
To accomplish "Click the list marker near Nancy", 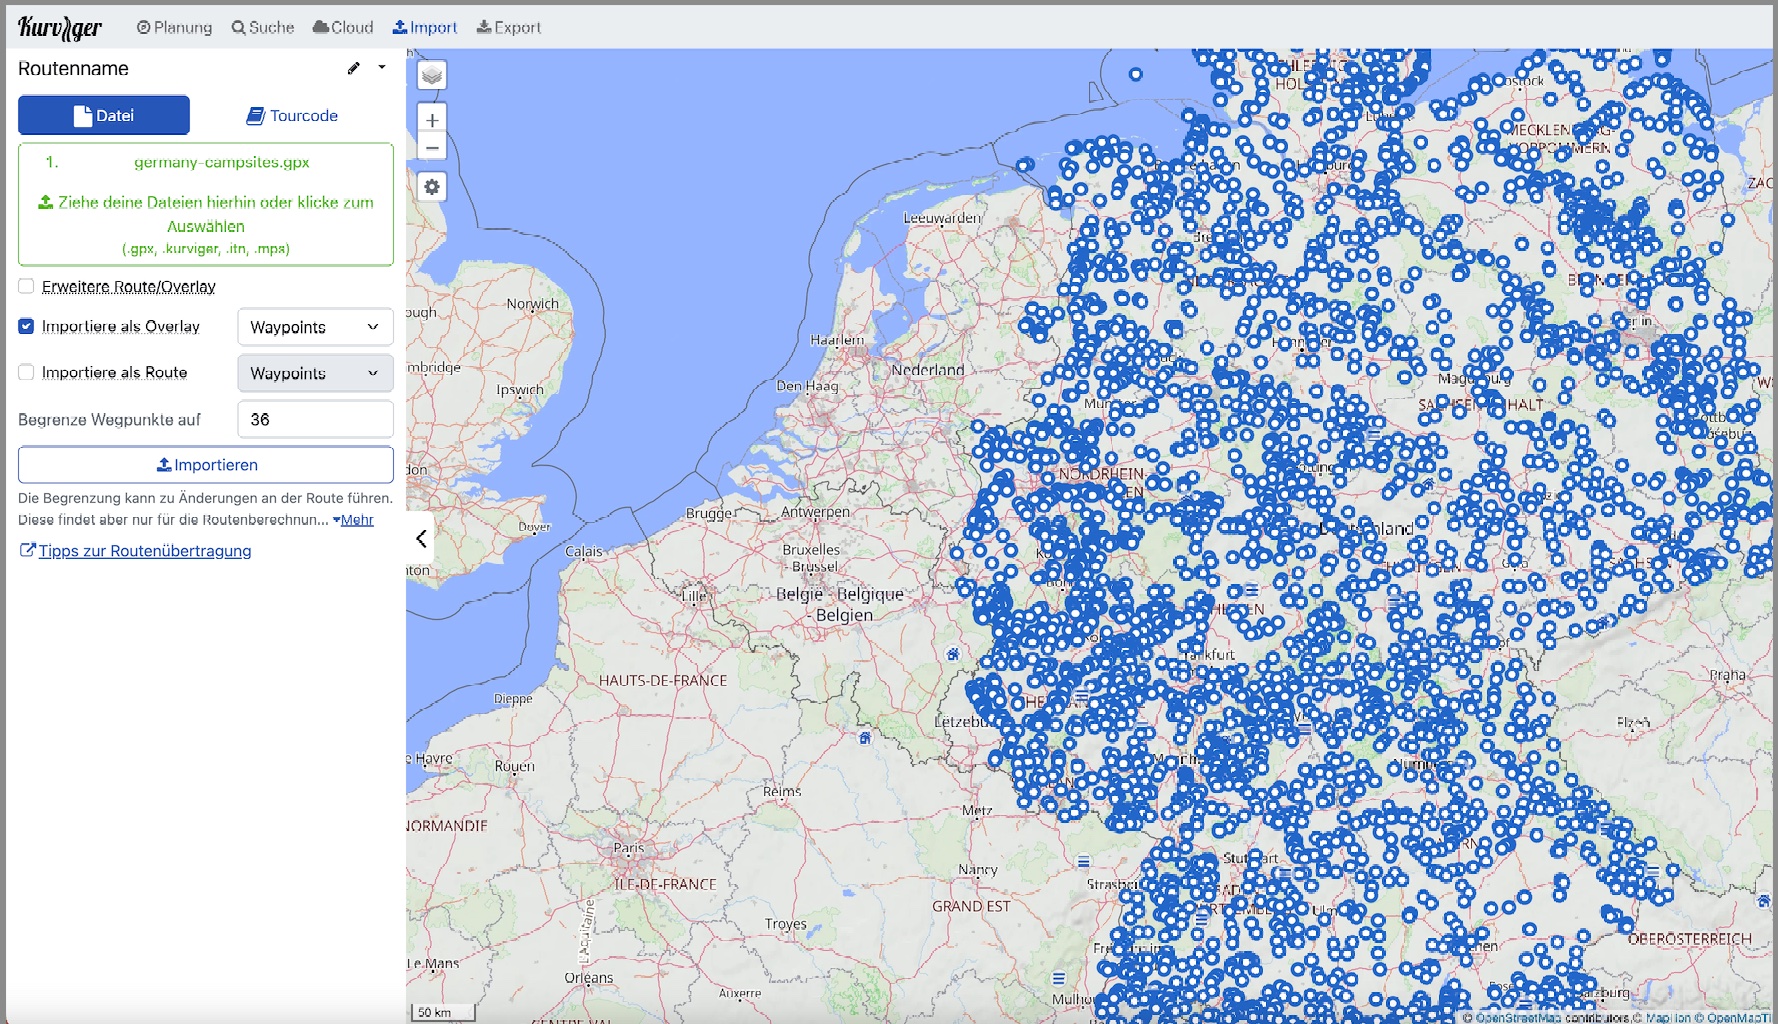I will (1083, 861).
